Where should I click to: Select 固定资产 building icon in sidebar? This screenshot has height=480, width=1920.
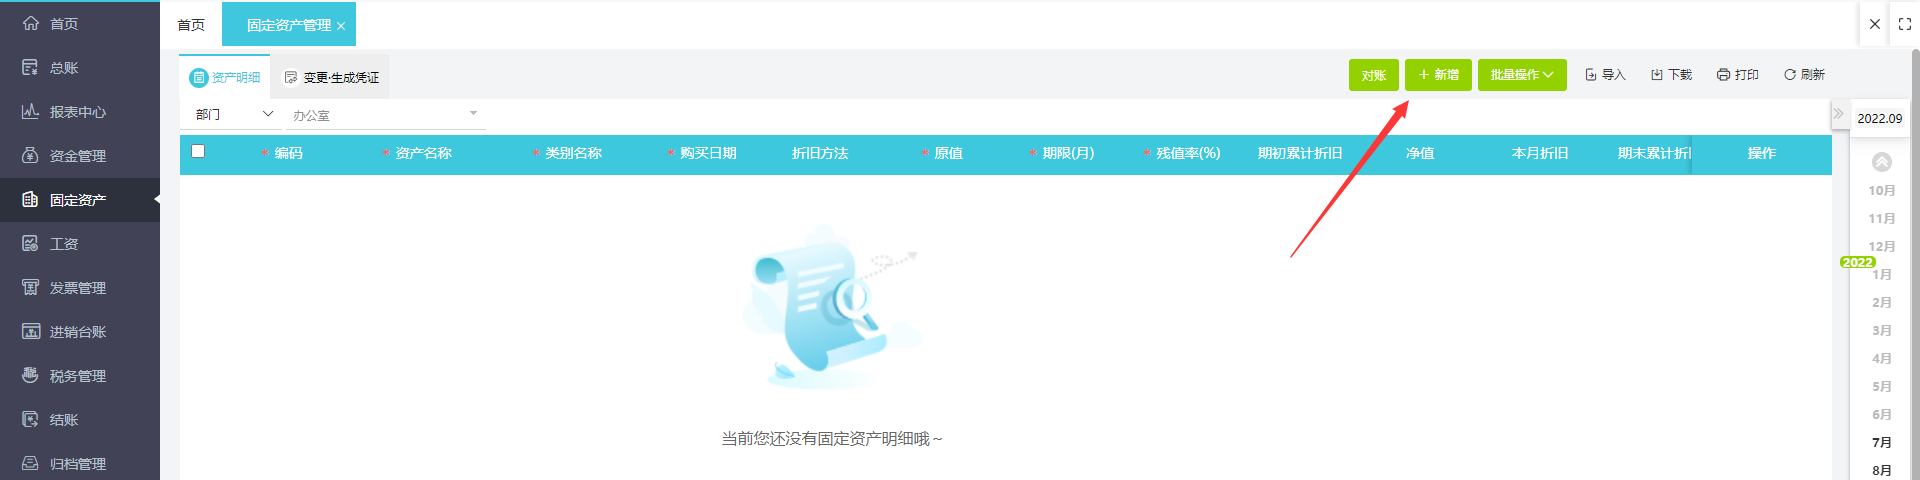(31, 199)
